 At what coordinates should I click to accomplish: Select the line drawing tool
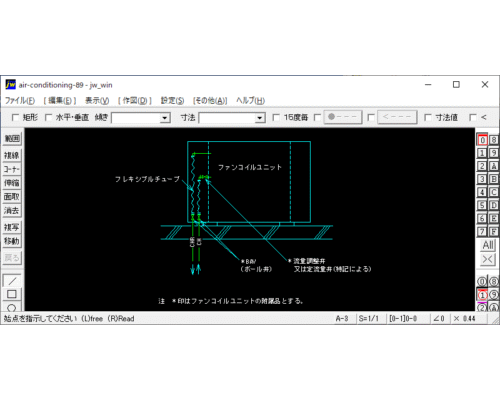tap(12, 281)
